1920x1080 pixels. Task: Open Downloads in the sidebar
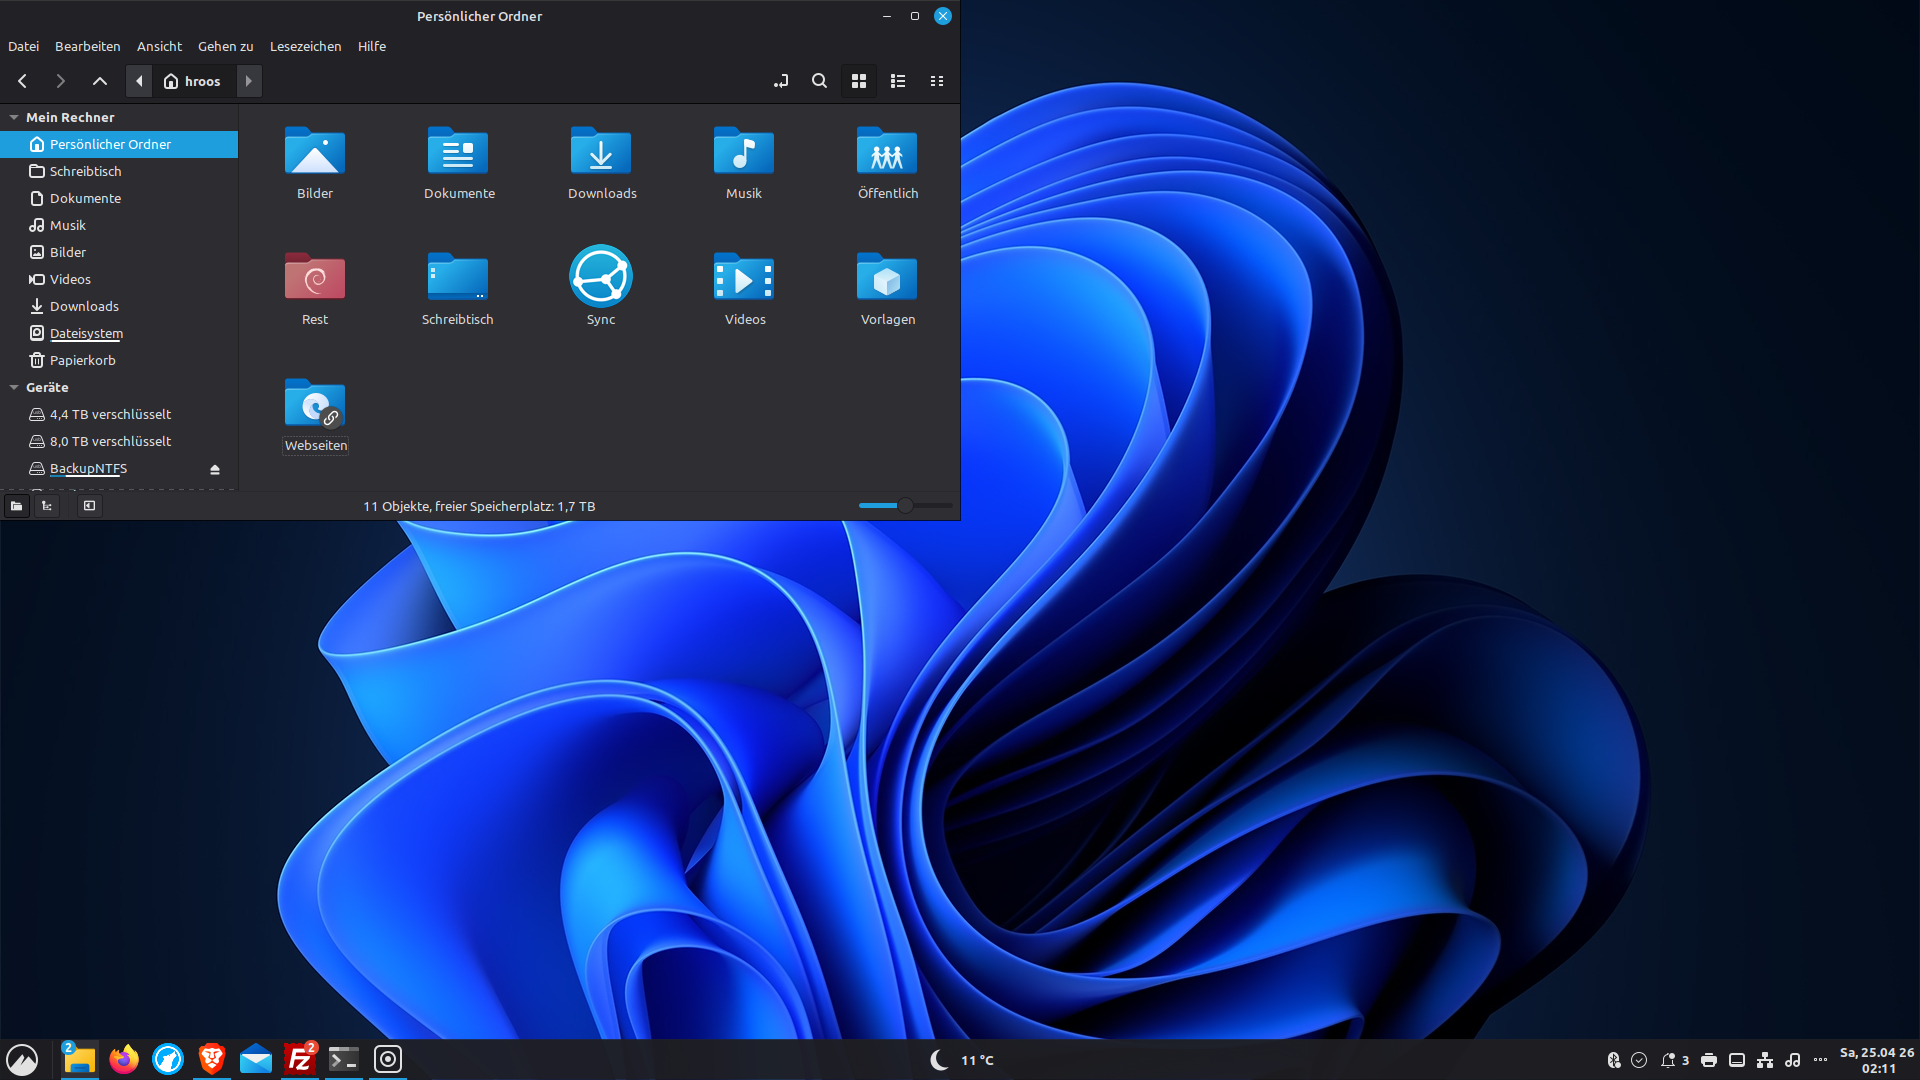[x=119, y=306]
